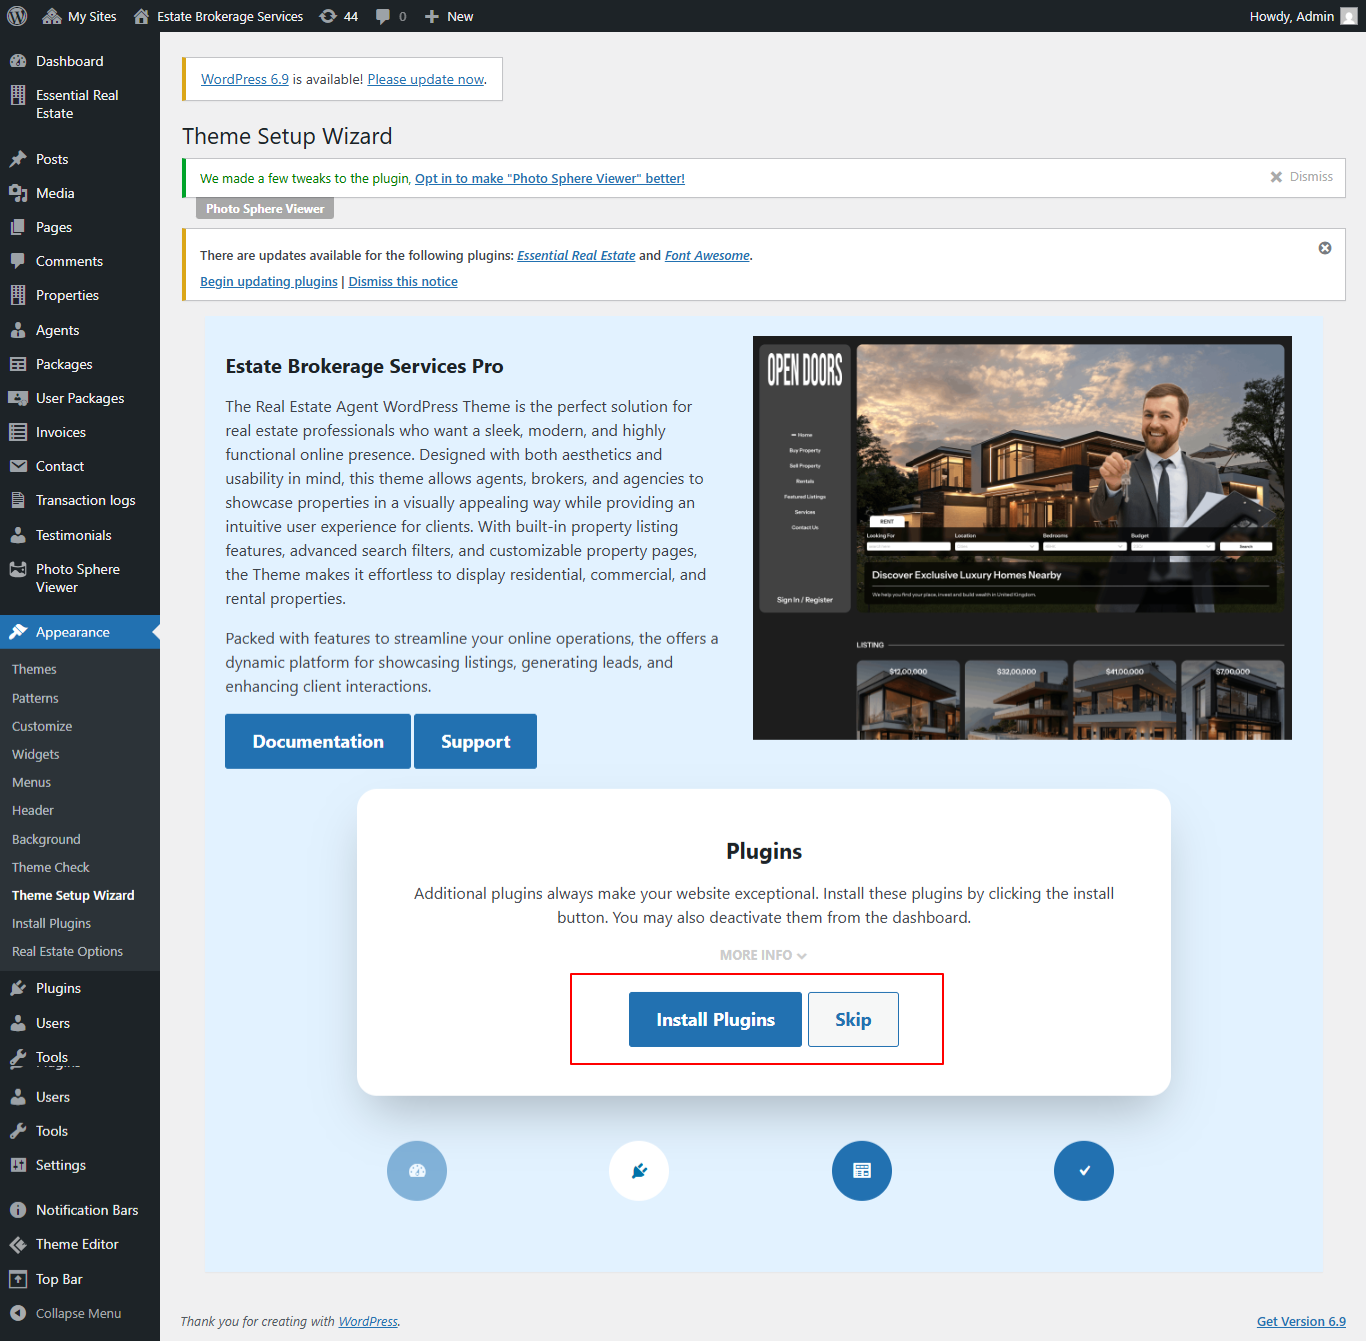Select Theme Setup Wizard under Appearance
This screenshot has width=1366, height=1341.
(72, 895)
